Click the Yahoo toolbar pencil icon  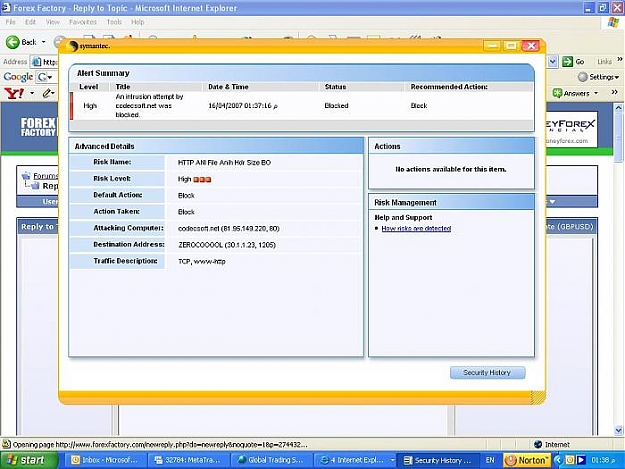[47, 94]
